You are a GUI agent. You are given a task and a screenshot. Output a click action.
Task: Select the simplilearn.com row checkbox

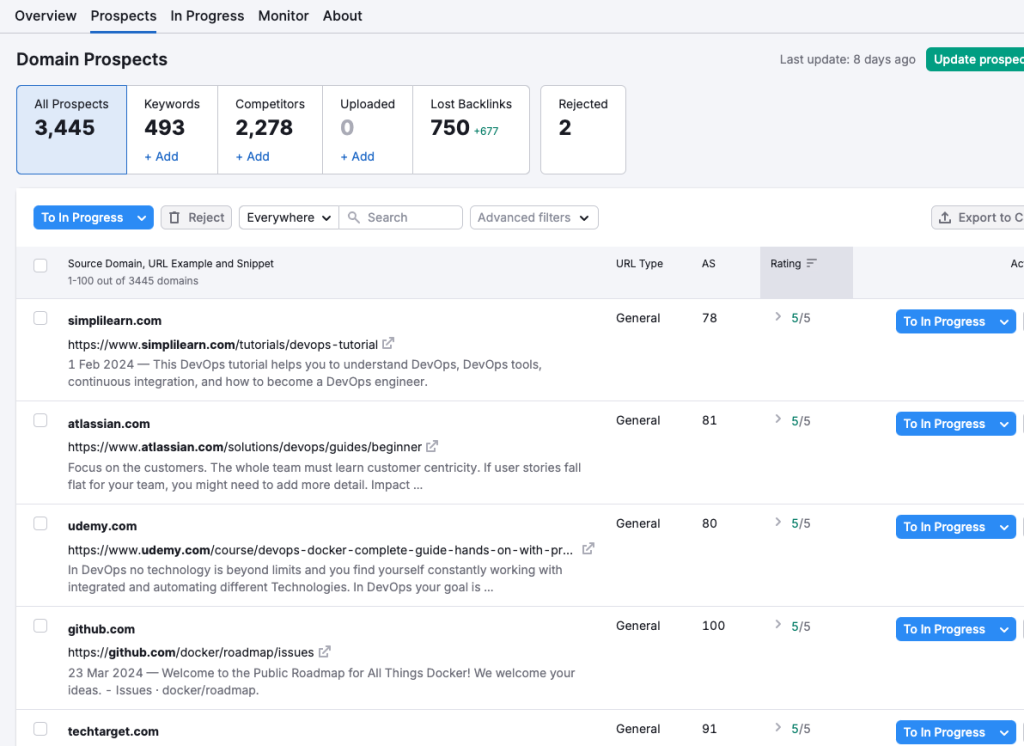pyautogui.click(x=40, y=318)
